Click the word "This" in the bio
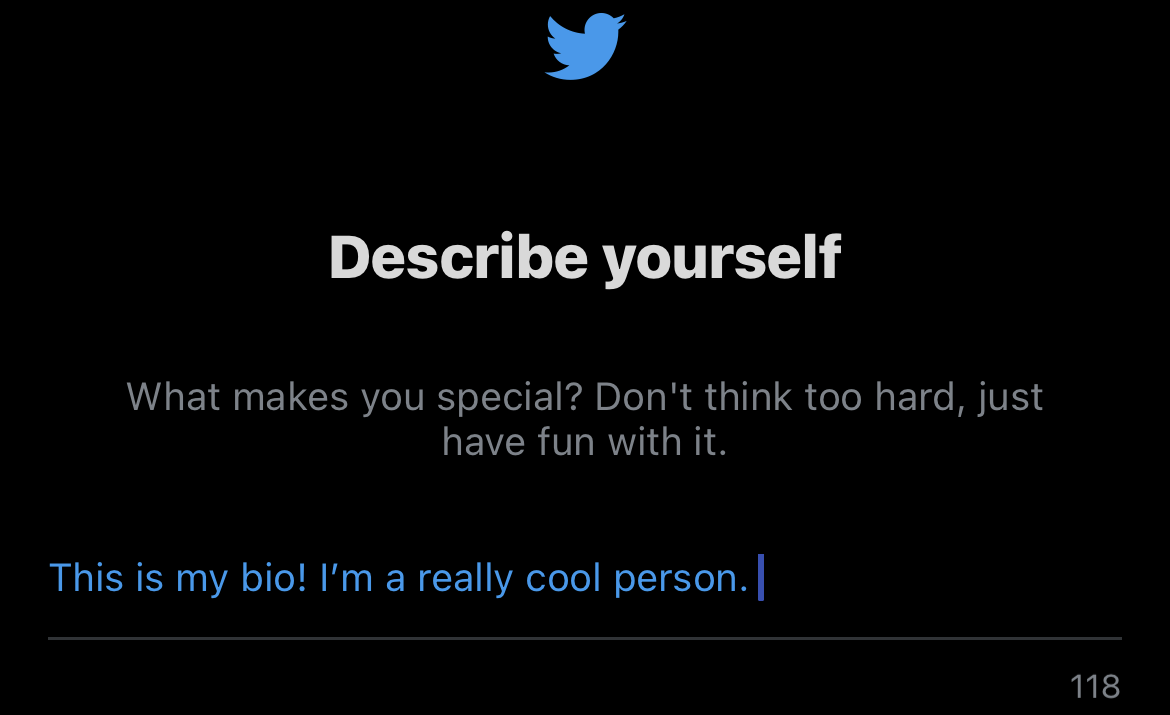1170x715 pixels. [86, 578]
